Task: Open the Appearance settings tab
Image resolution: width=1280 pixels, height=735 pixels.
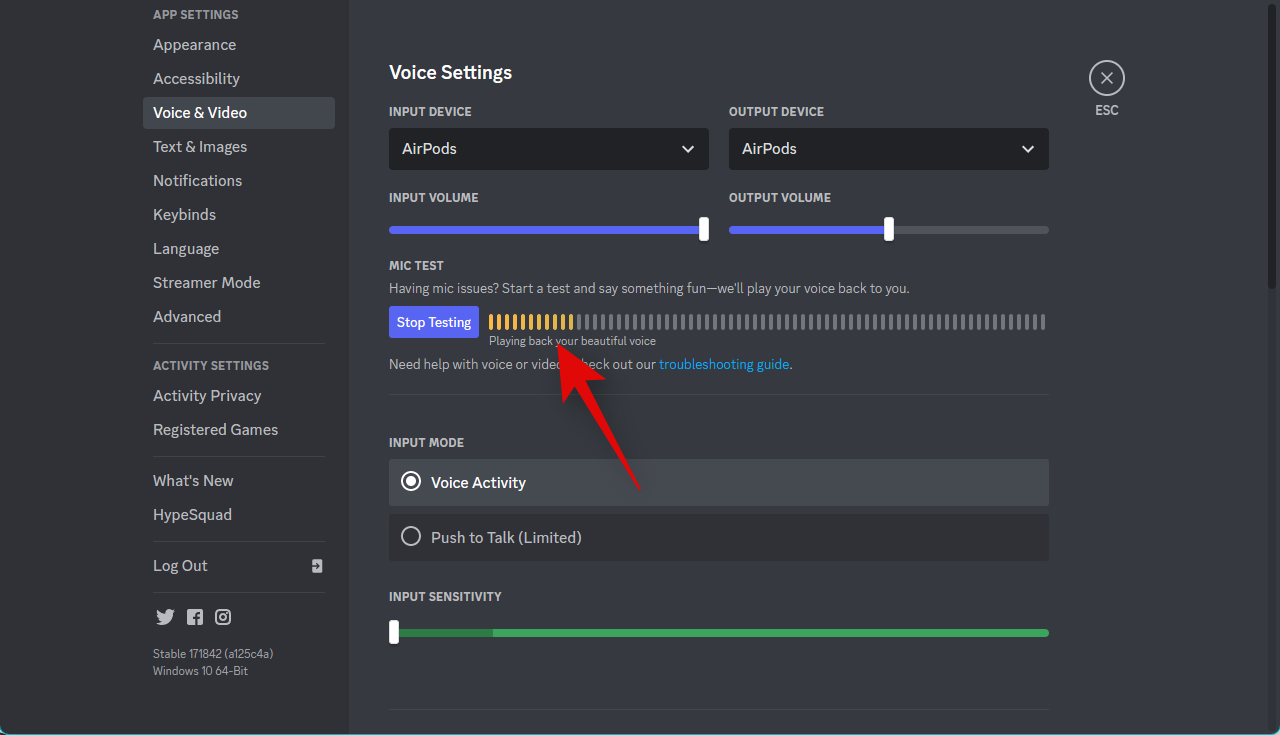Action: tap(195, 45)
